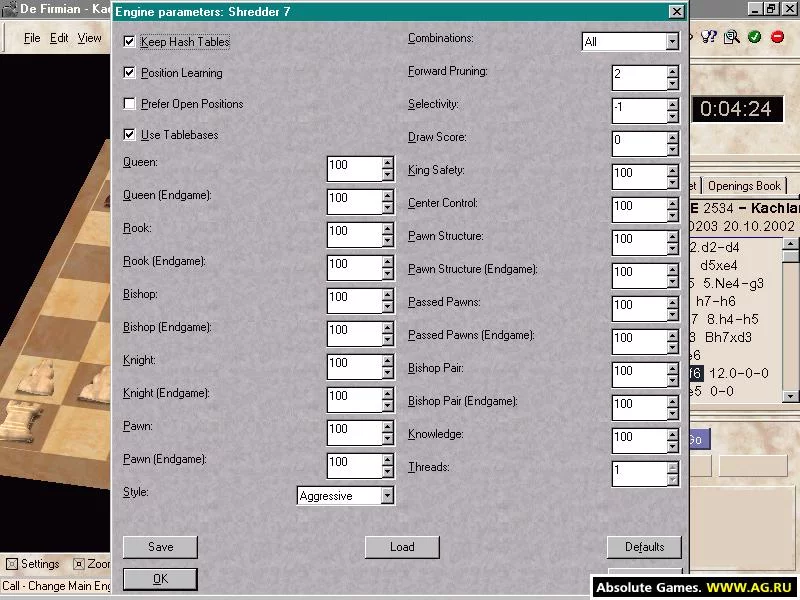This screenshot has height=600, width=800.
Task: Decrease the Rook value spinner
Action: [x=388, y=241]
